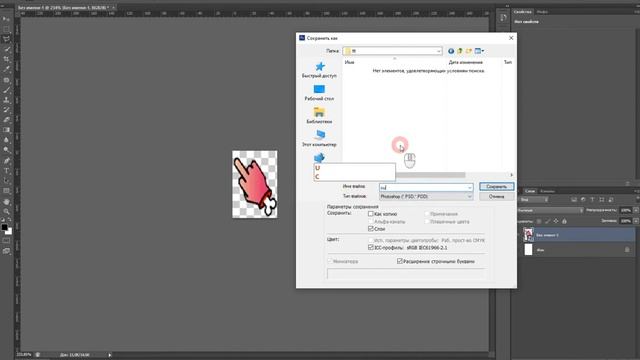The width and height of the screenshot is (640, 360).
Task: Select the Horizontal Type tool
Action: (x=6, y=171)
